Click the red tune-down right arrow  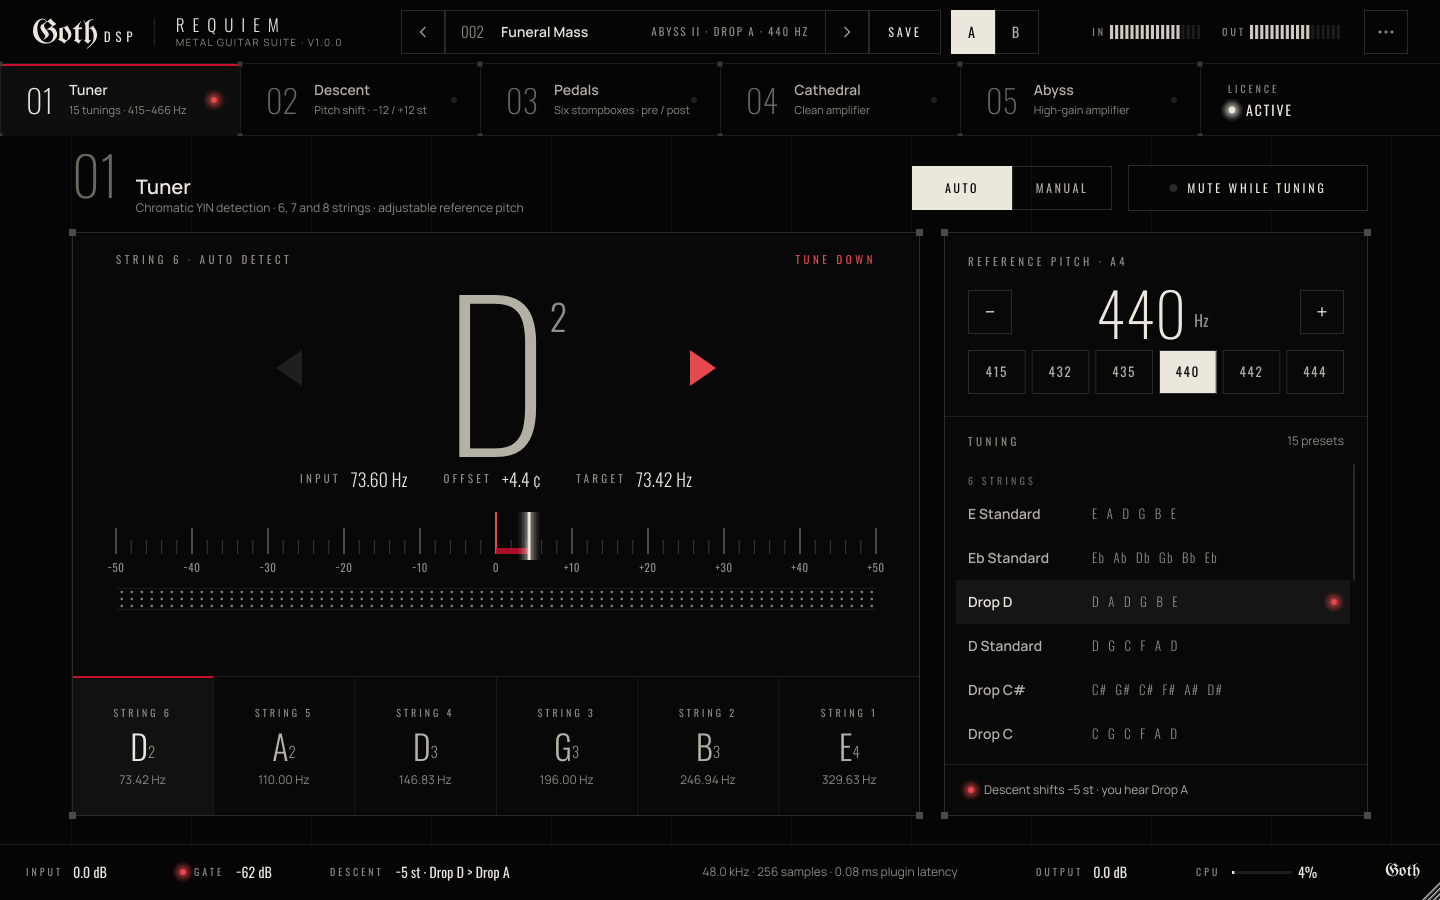[x=702, y=368]
